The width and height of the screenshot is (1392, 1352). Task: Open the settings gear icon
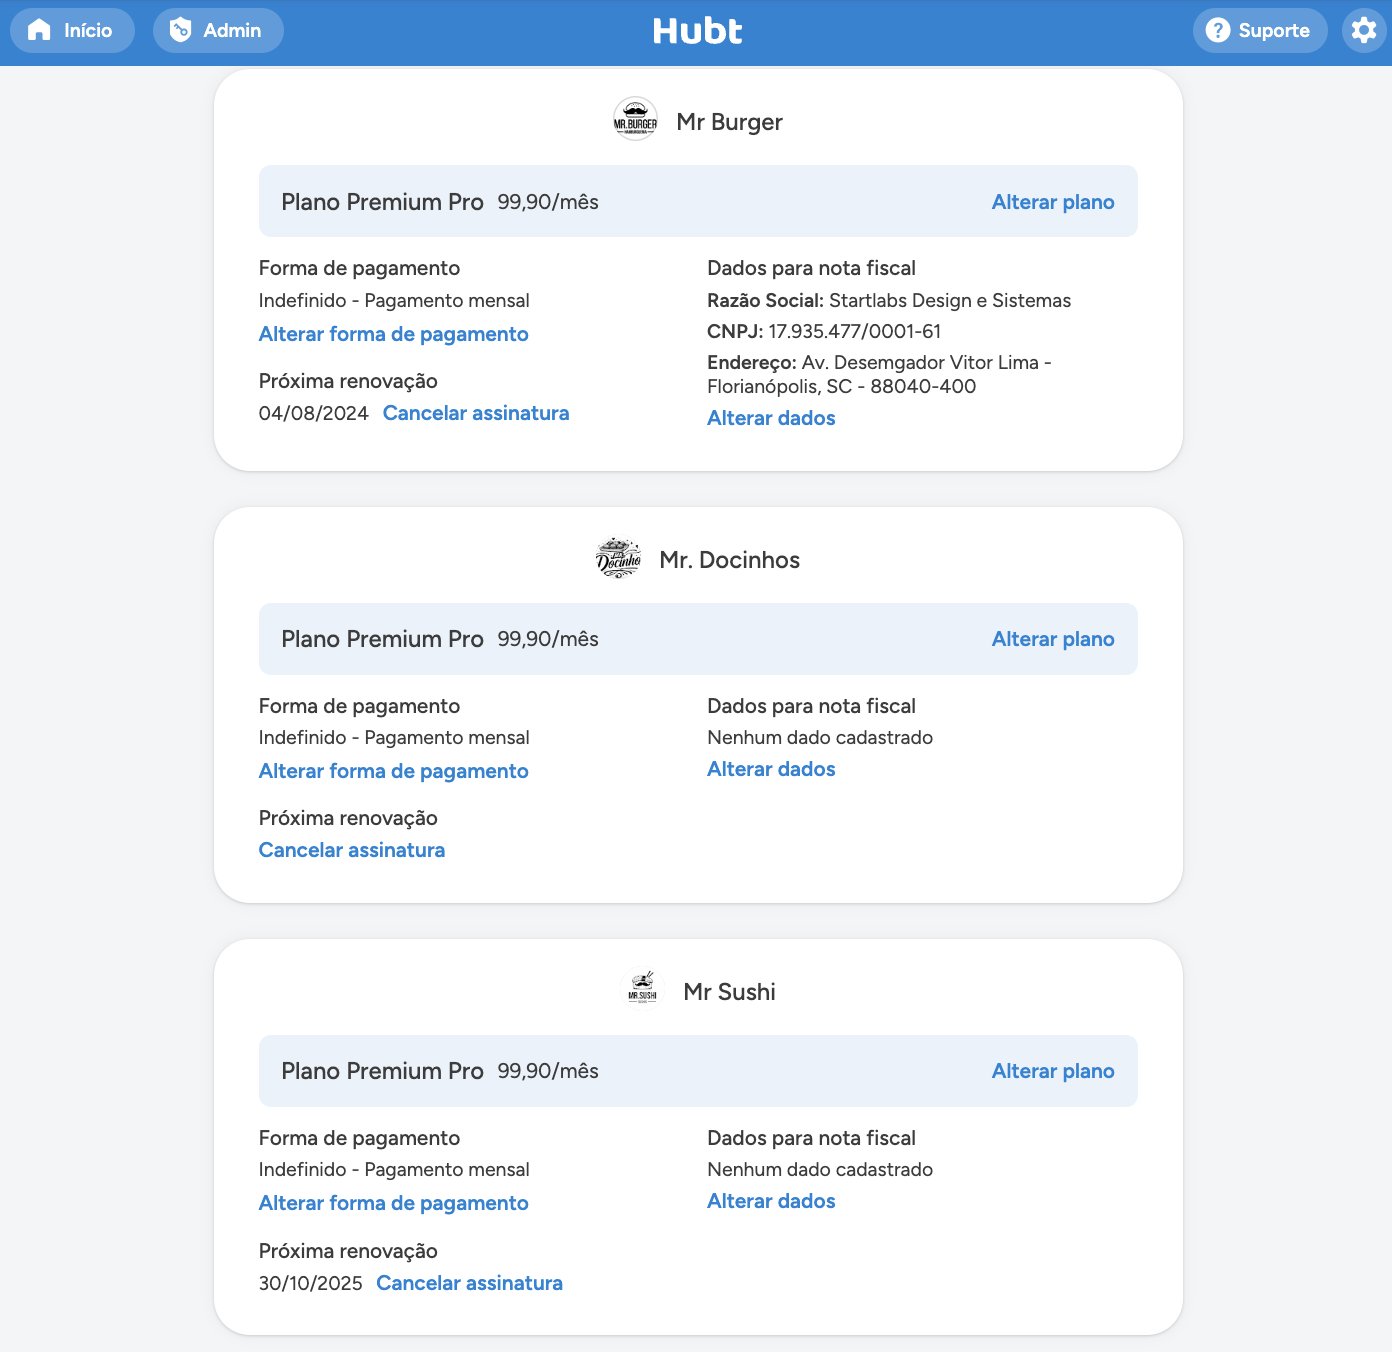(1364, 30)
